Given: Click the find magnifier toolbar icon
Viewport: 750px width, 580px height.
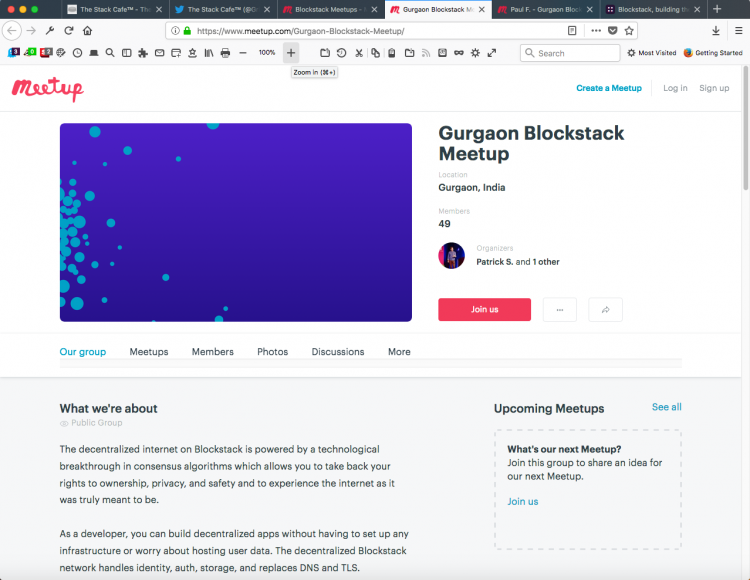Looking at the screenshot, I should [110, 53].
